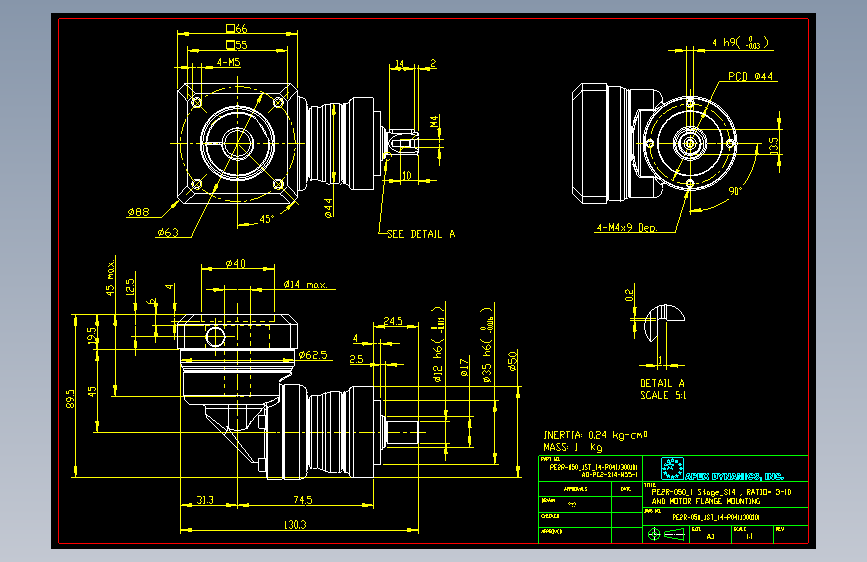This screenshot has width=867, height=562.
Task: Select the SCALE 5:1 note
Action: [x=663, y=395]
